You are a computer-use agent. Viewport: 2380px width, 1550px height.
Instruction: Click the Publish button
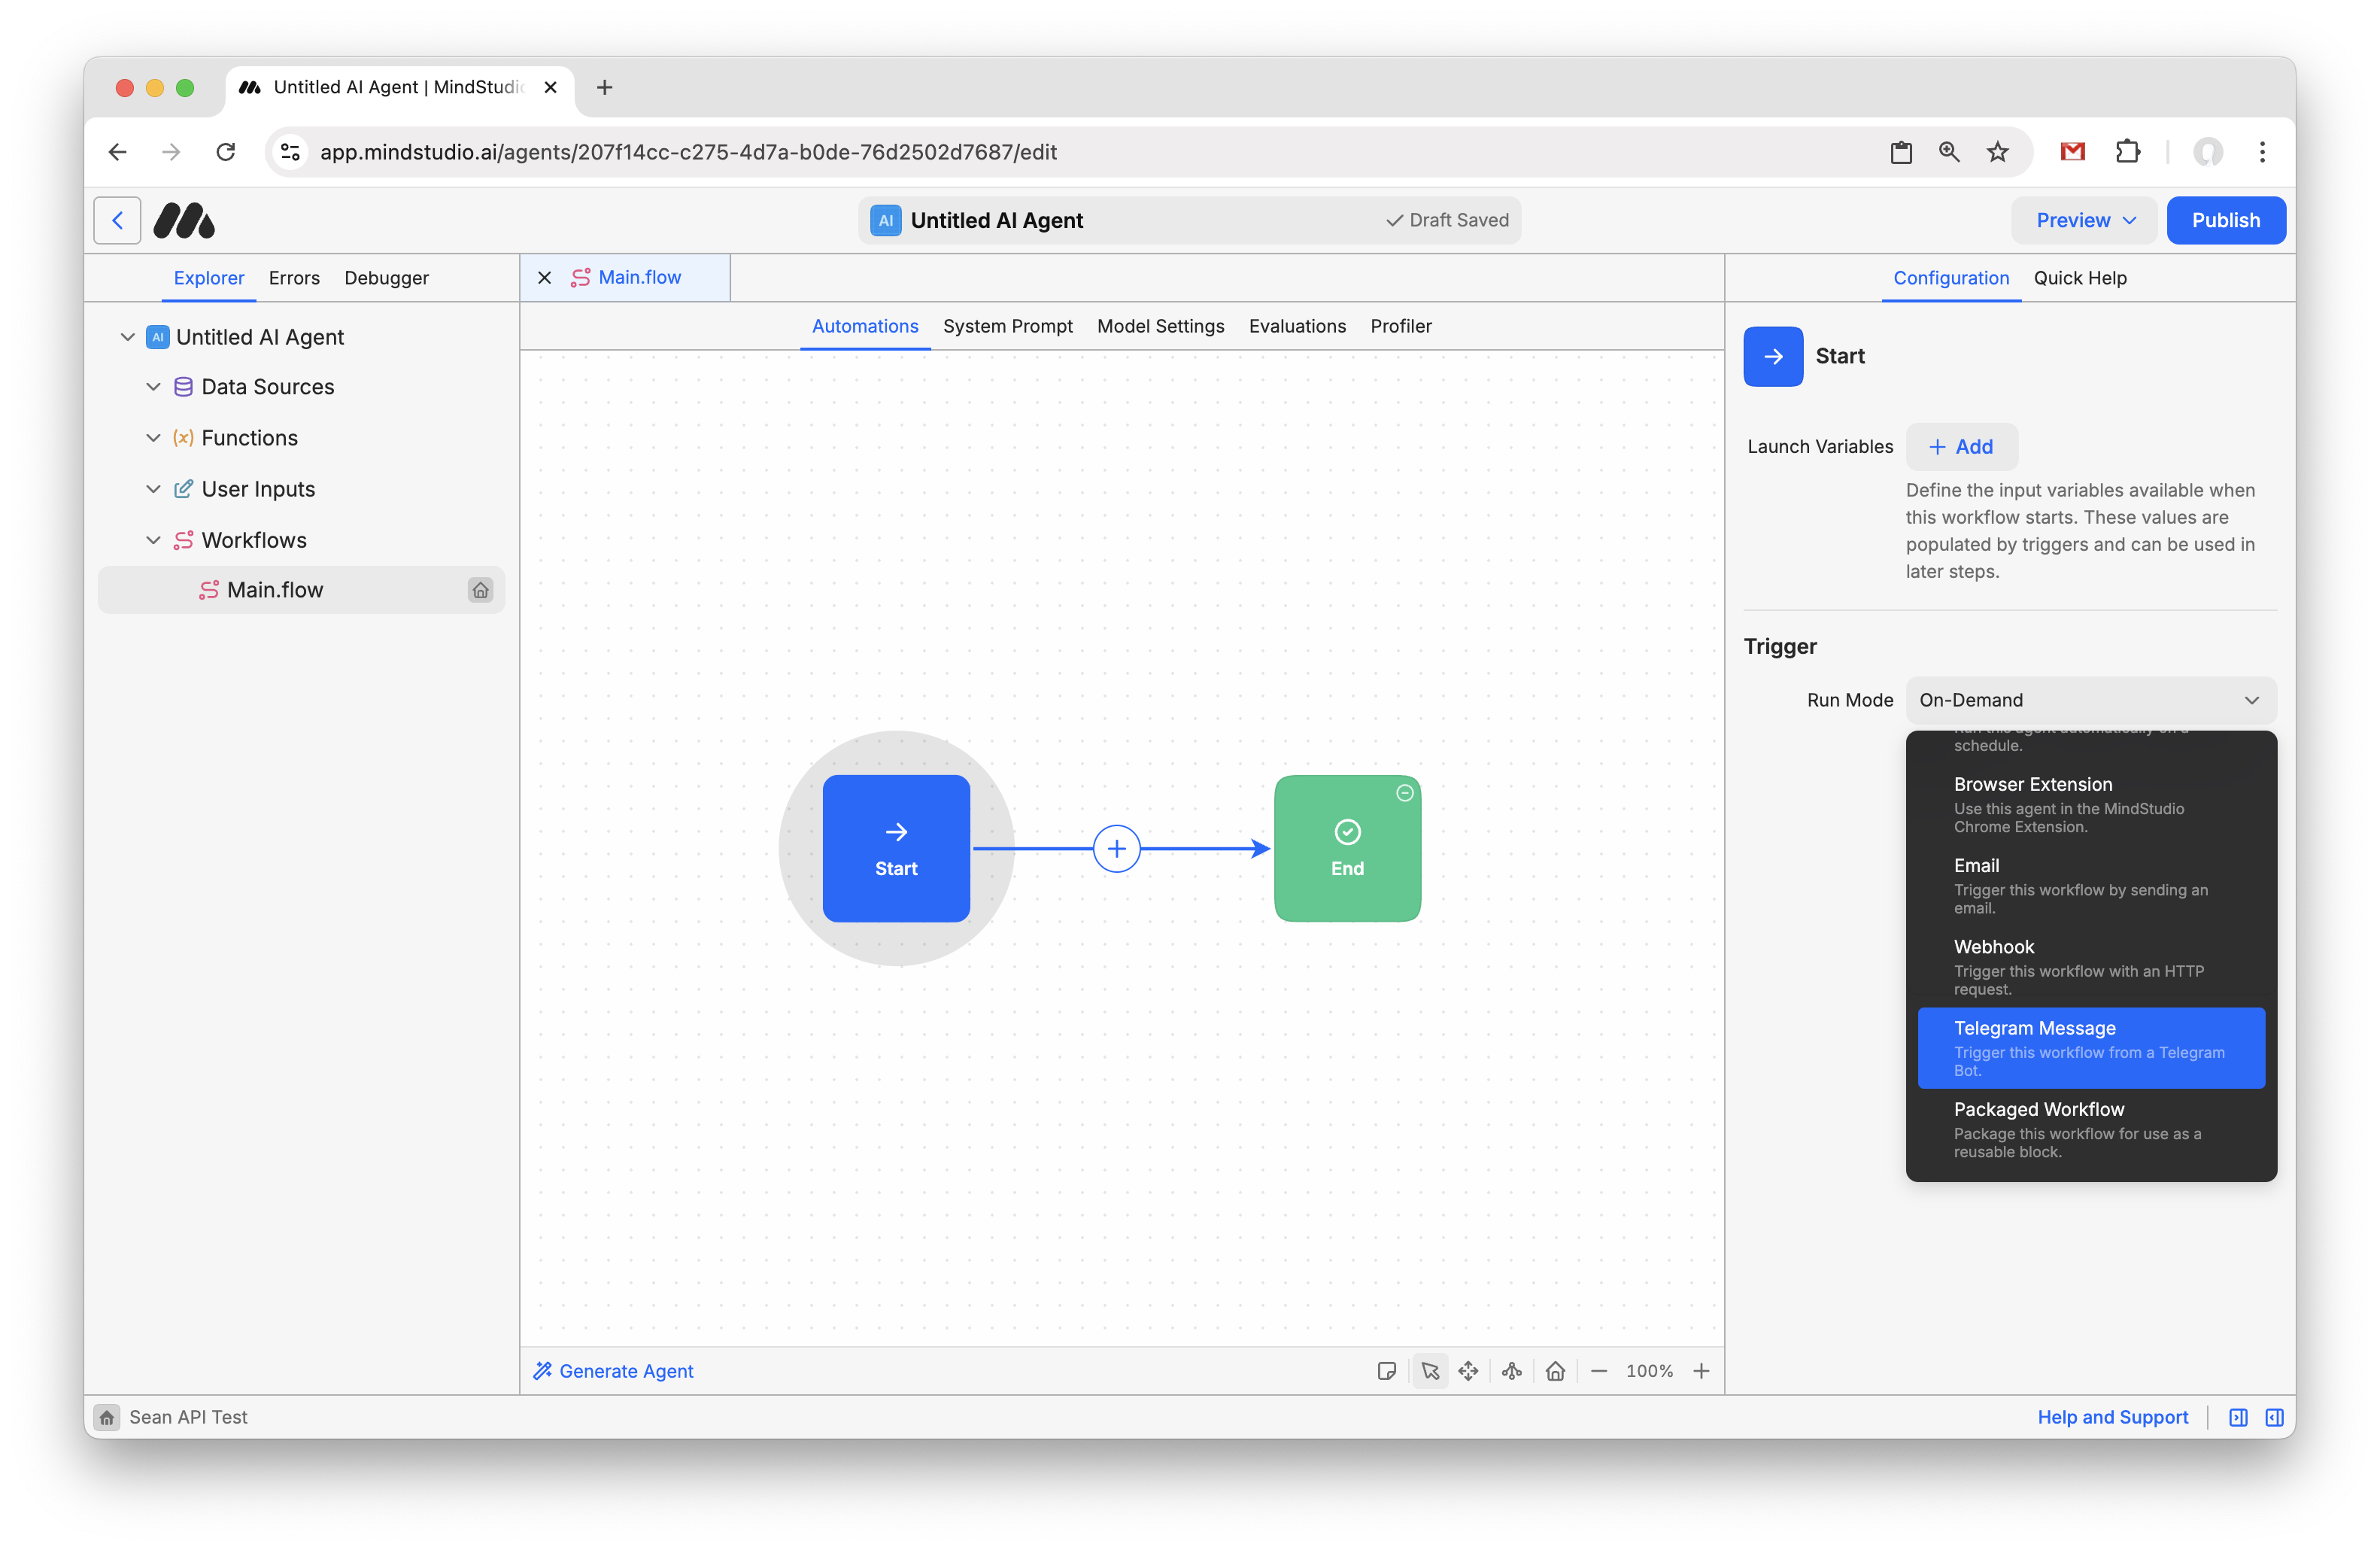tap(2226, 220)
